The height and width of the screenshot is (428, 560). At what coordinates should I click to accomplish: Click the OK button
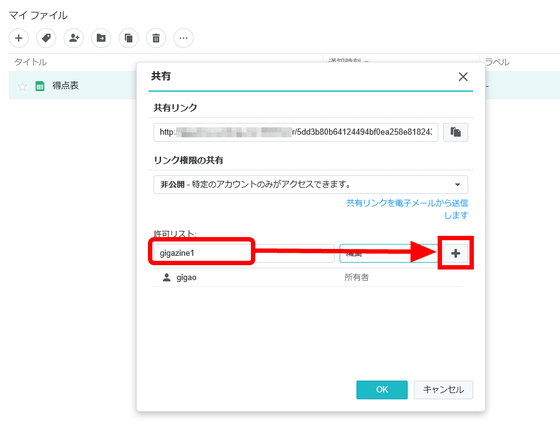tap(382, 389)
